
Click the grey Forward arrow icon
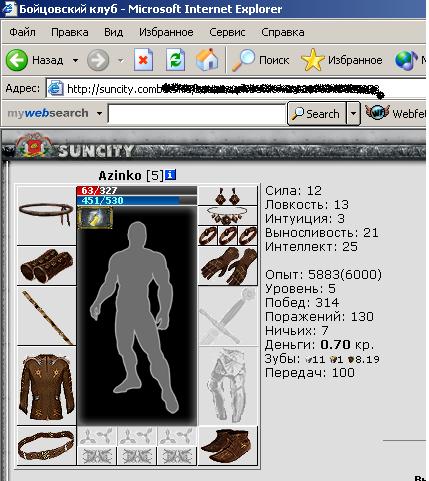(x=98, y=60)
